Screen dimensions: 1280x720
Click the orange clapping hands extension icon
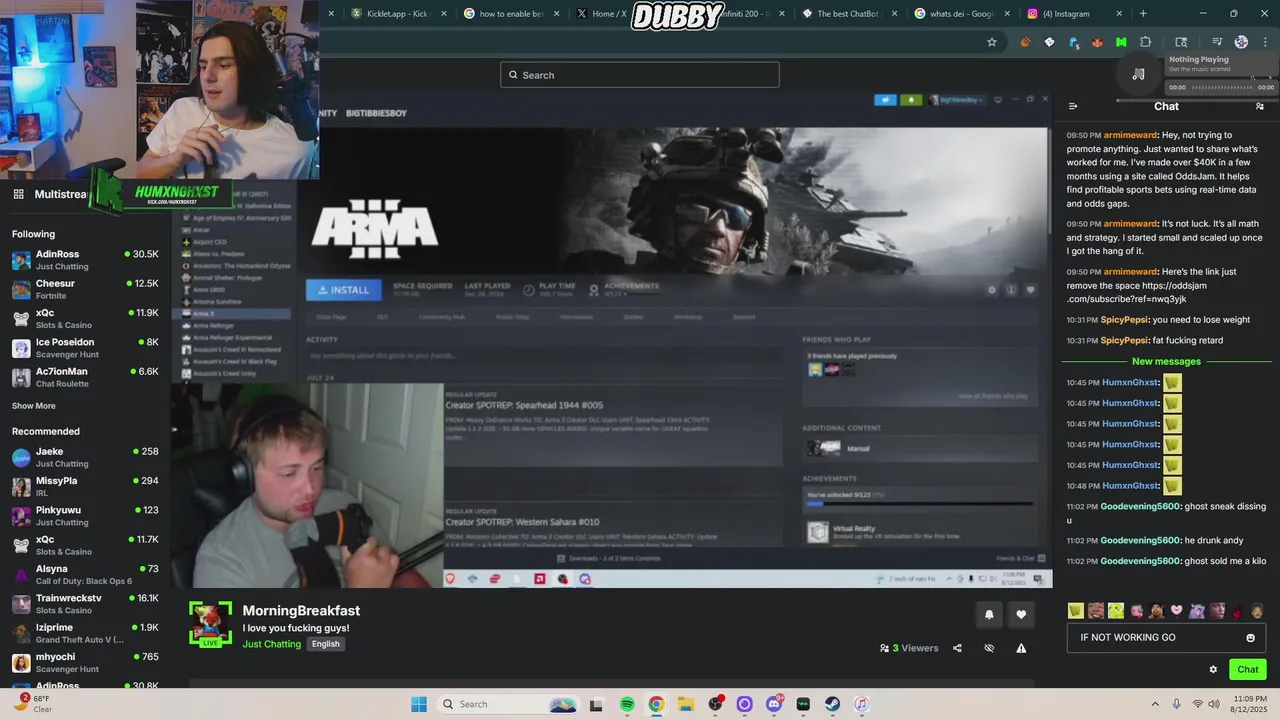tap(1025, 42)
